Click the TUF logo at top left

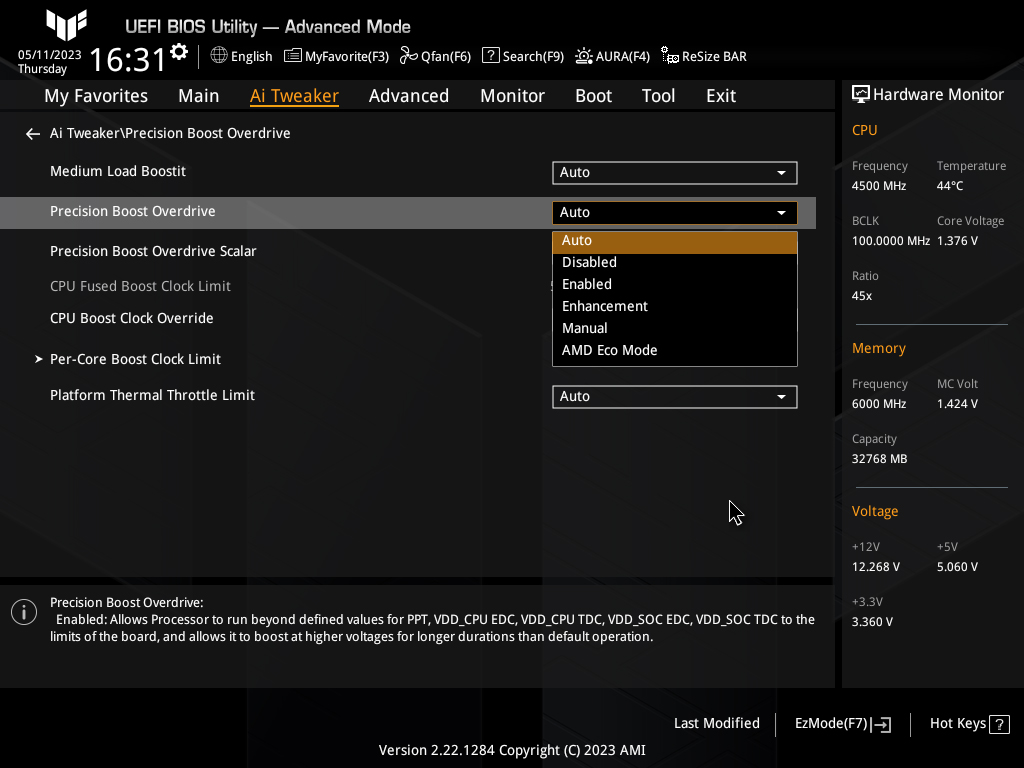pyautogui.click(x=67, y=25)
